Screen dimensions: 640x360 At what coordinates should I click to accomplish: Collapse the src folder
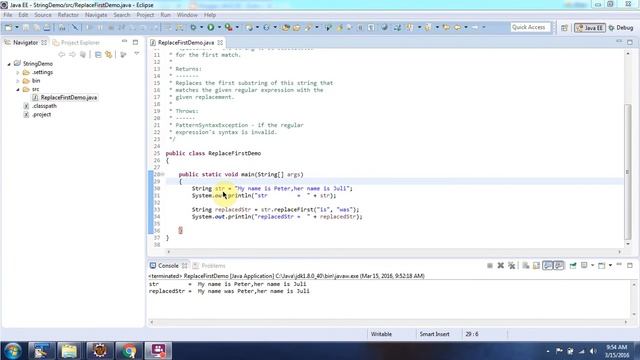18,89
